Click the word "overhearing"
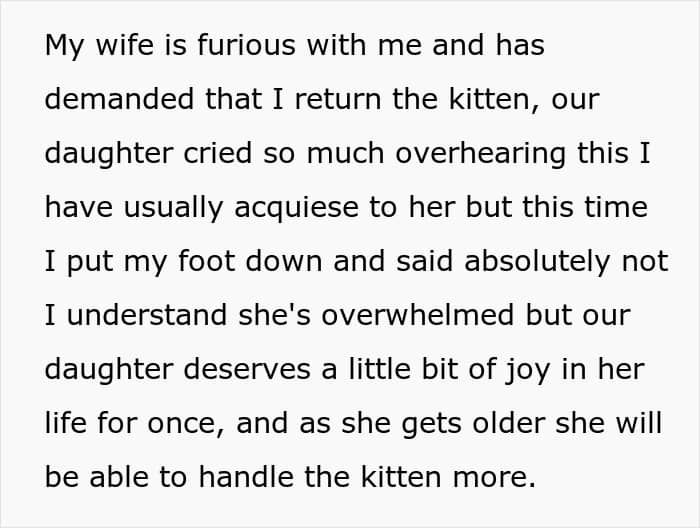This screenshot has width=700, height=528. pyautogui.click(x=480, y=153)
